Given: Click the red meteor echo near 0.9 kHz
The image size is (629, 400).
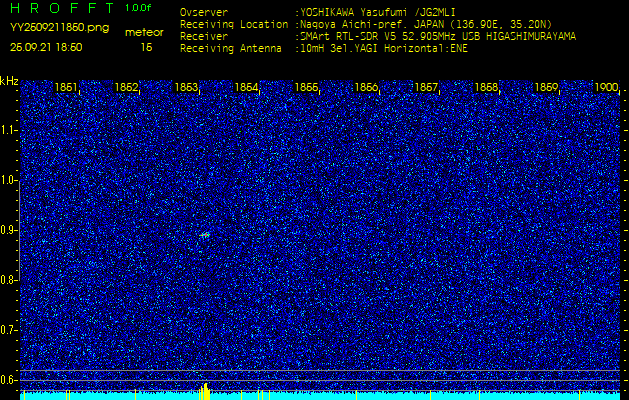Looking at the screenshot, I should click(205, 235).
